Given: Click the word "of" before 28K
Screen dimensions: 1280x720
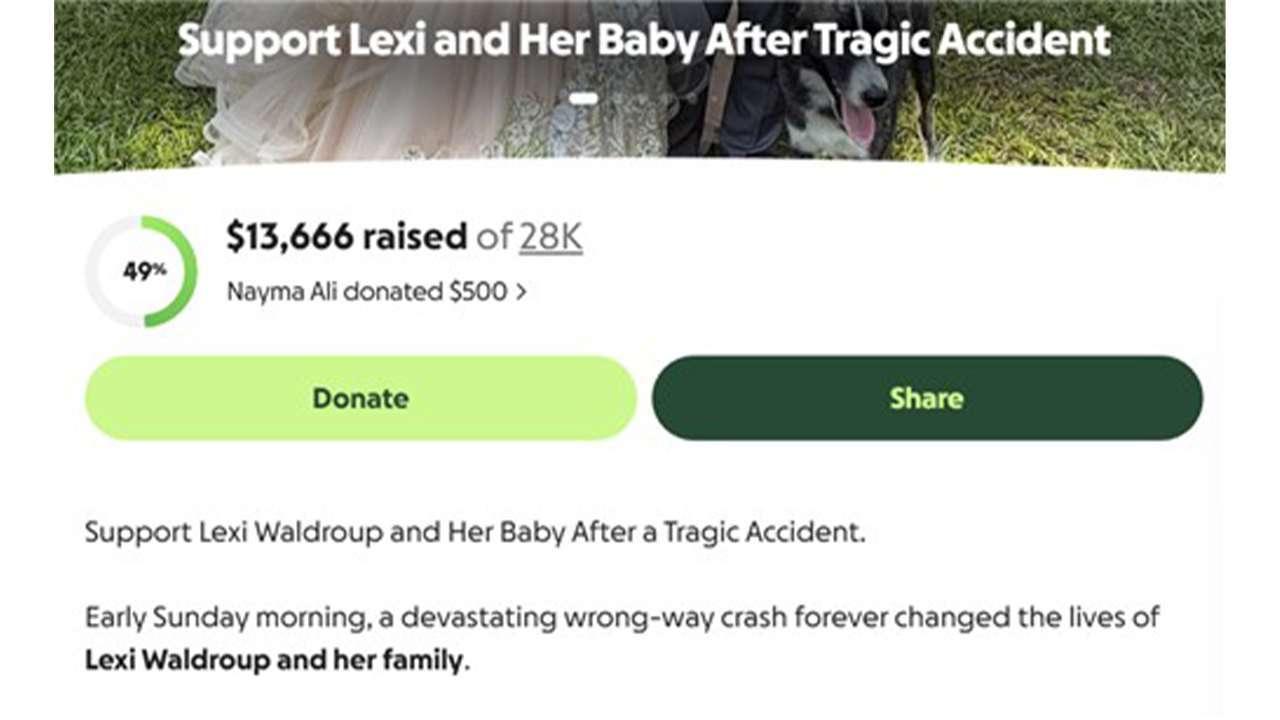Looking at the screenshot, I should click(494, 237).
